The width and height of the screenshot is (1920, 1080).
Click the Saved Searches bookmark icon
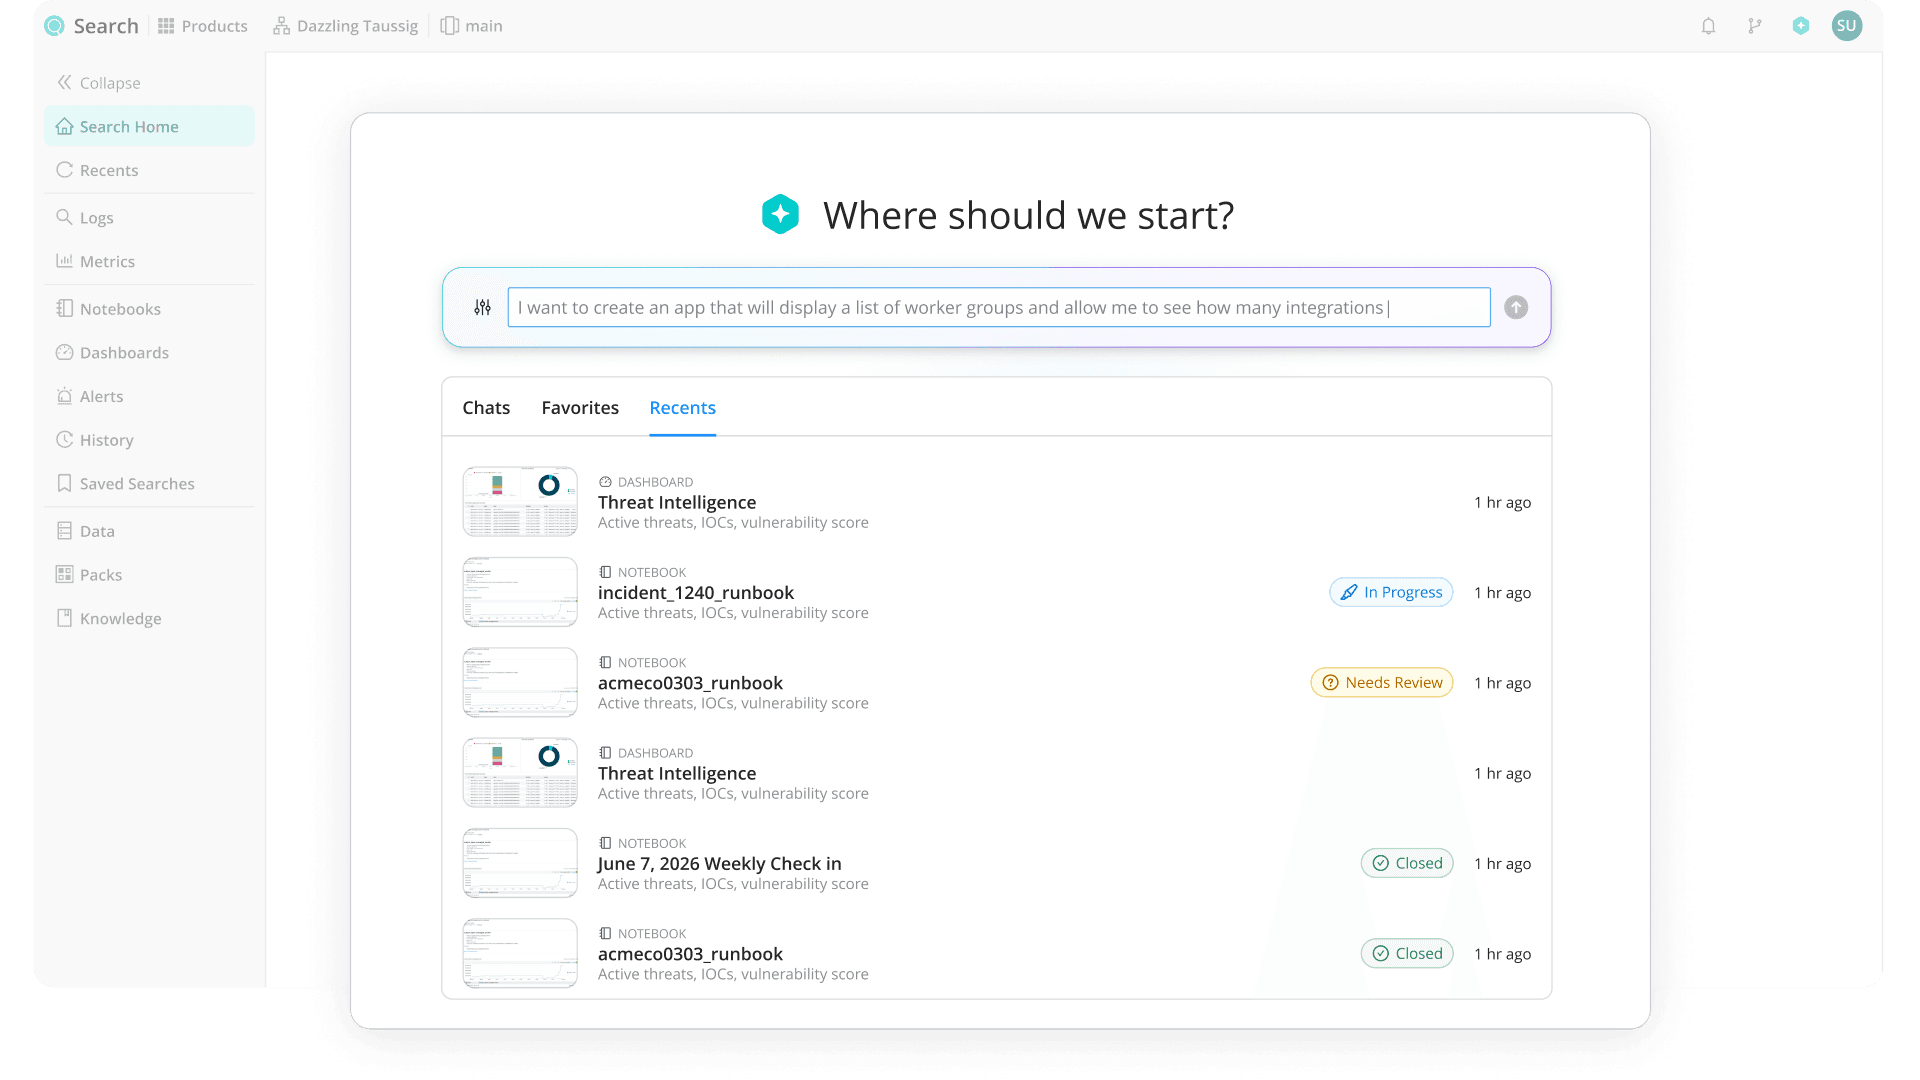pos(64,483)
